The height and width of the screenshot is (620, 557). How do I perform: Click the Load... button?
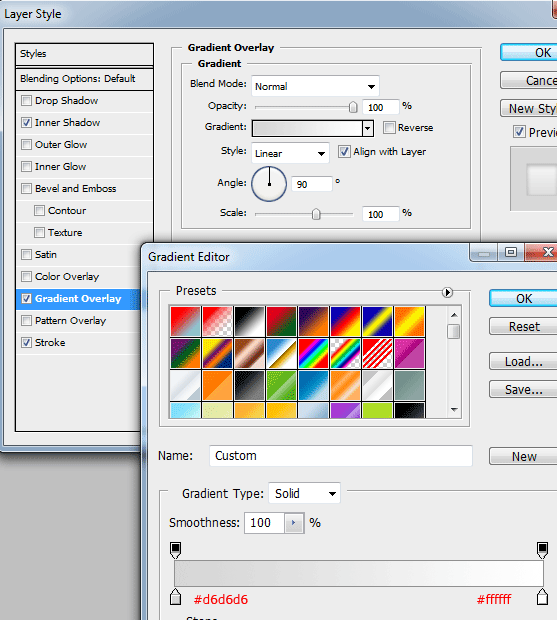(x=523, y=361)
